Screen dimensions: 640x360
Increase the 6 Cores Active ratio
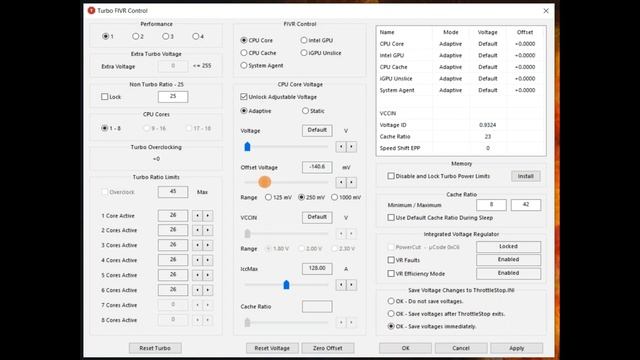pyautogui.click(x=208, y=290)
